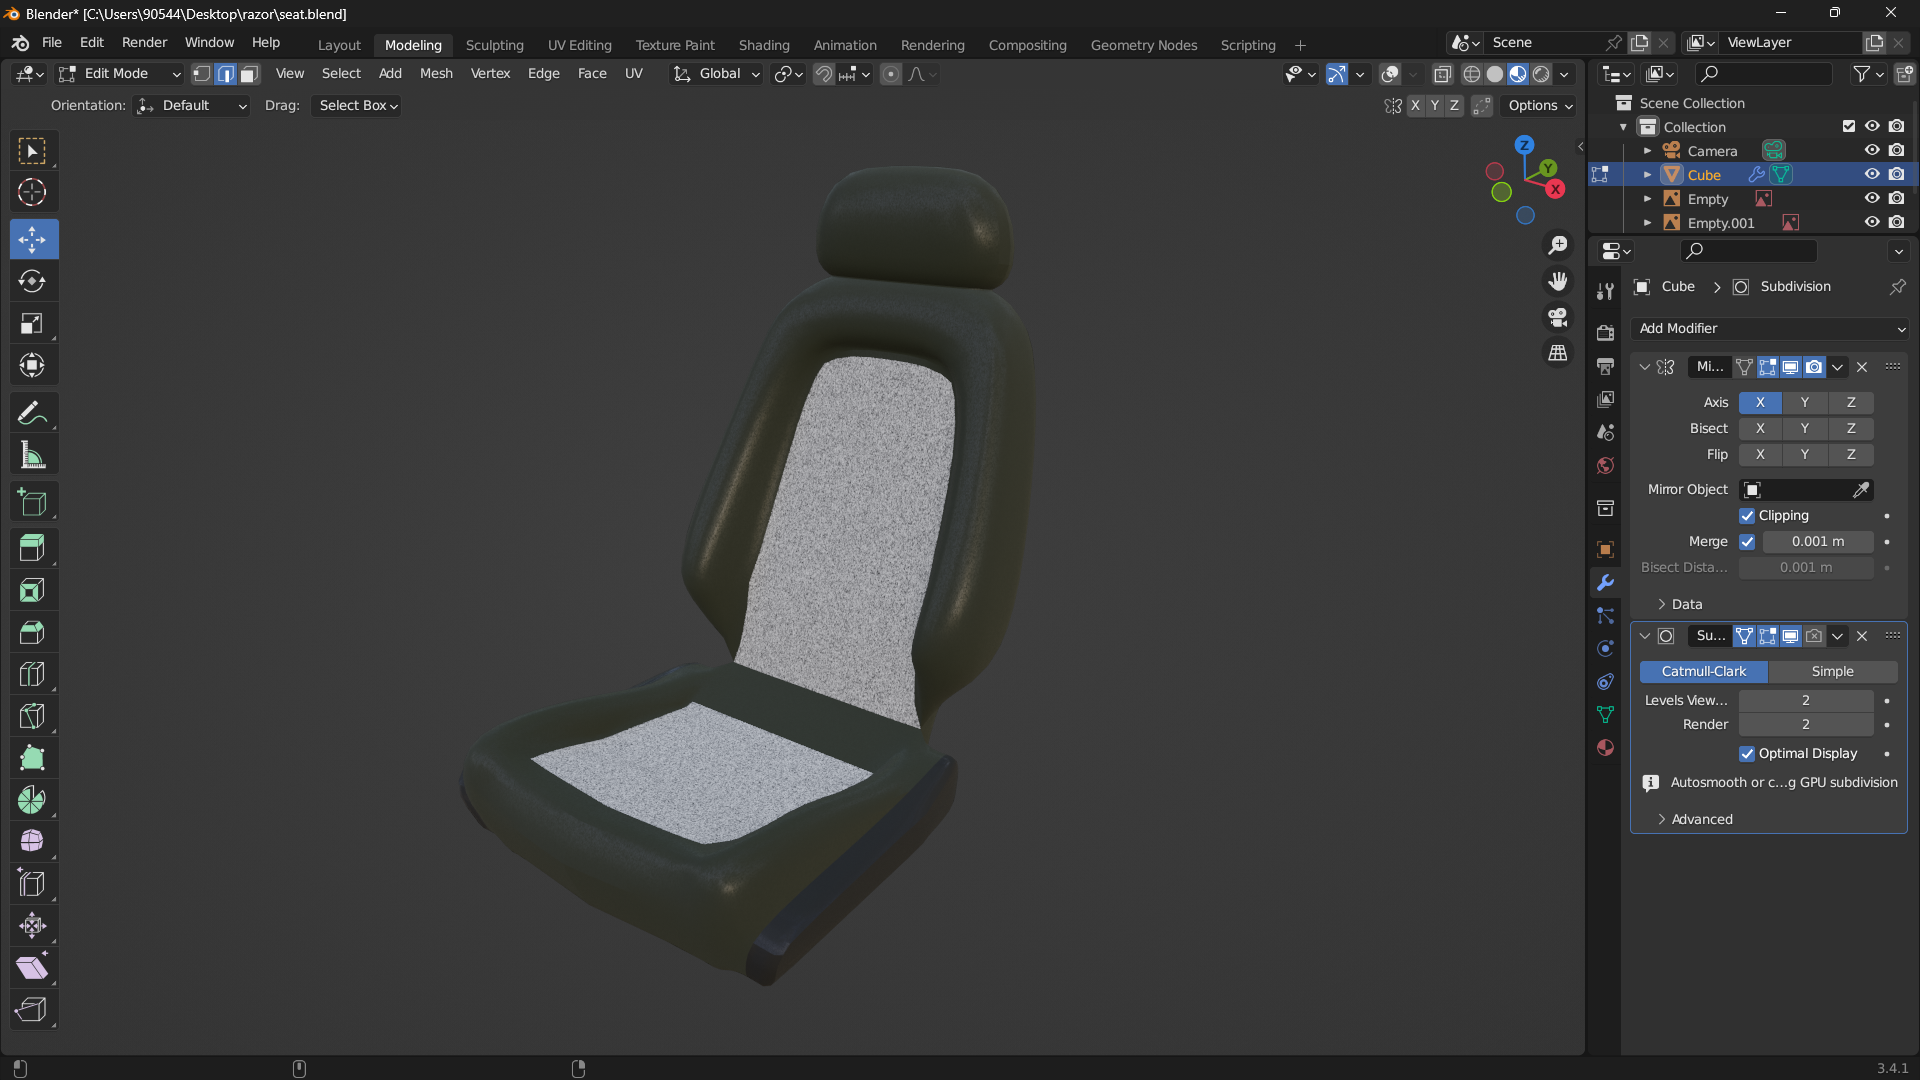This screenshot has height=1080, width=1920.
Task: Adjust the Levels Viewport value field
Action: point(1805,700)
